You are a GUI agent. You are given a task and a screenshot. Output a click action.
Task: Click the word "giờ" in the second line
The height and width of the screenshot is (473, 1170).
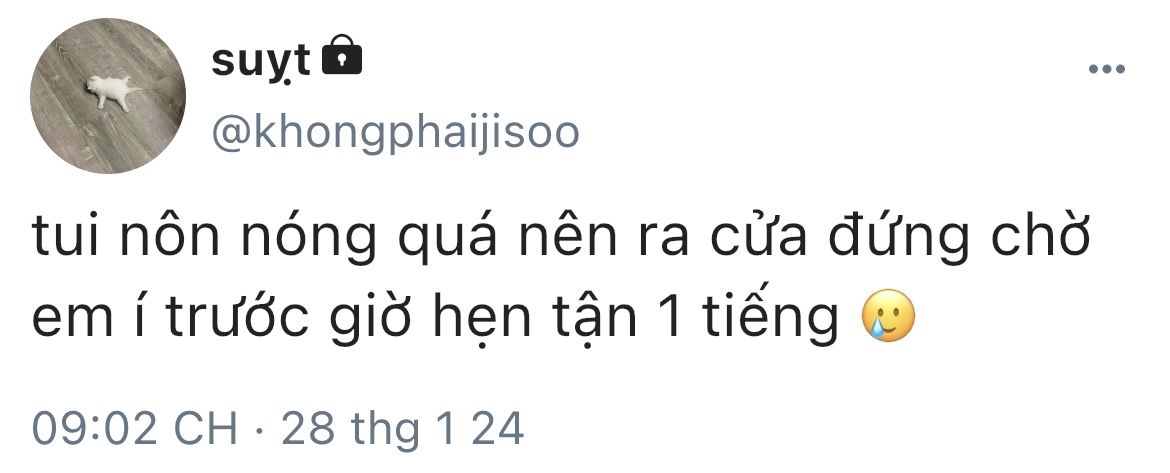pos(375,321)
